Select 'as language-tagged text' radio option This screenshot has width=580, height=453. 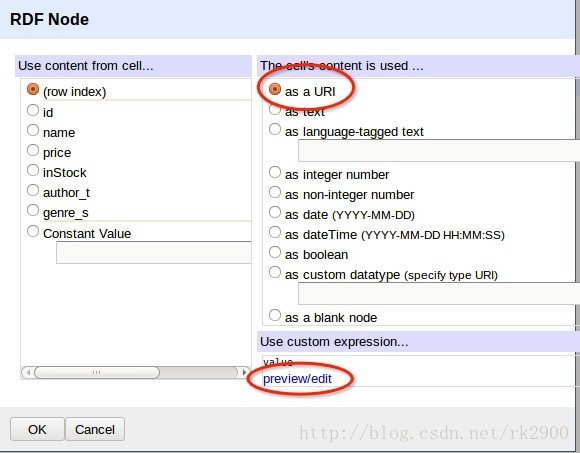tap(275, 129)
